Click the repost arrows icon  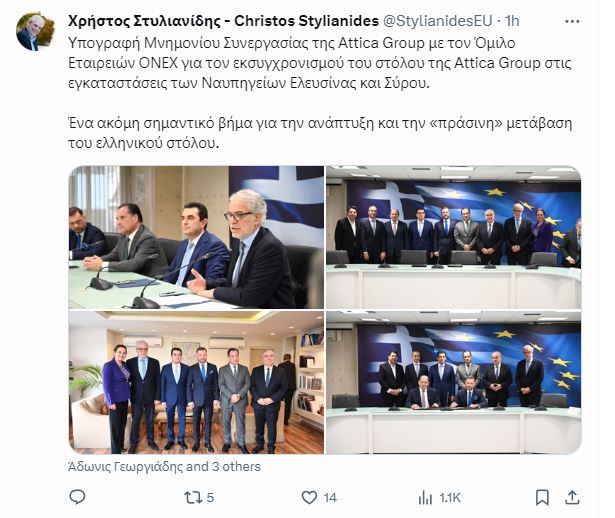(x=193, y=498)
